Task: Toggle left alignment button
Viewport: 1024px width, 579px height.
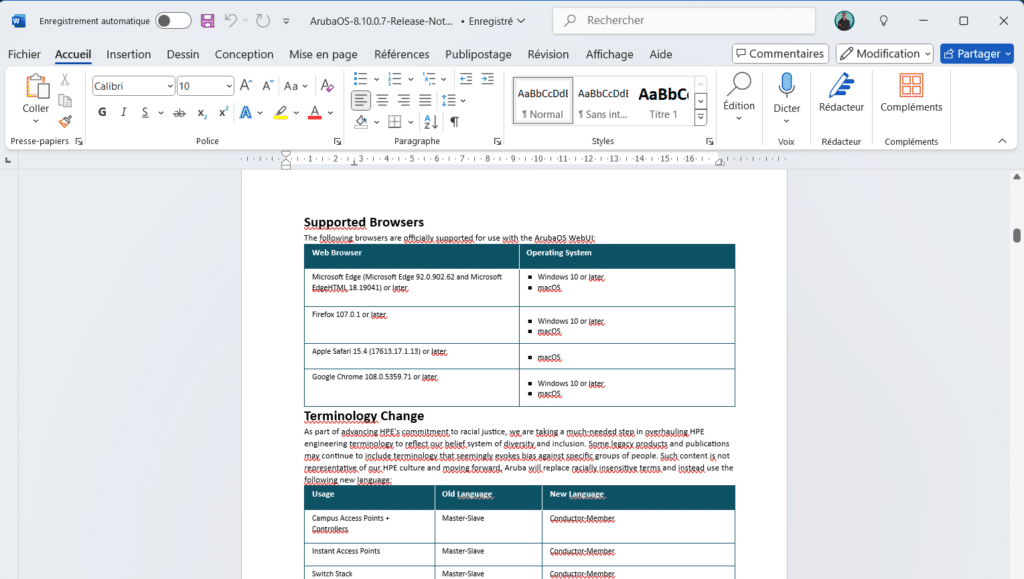Action: tap(360, 101)
